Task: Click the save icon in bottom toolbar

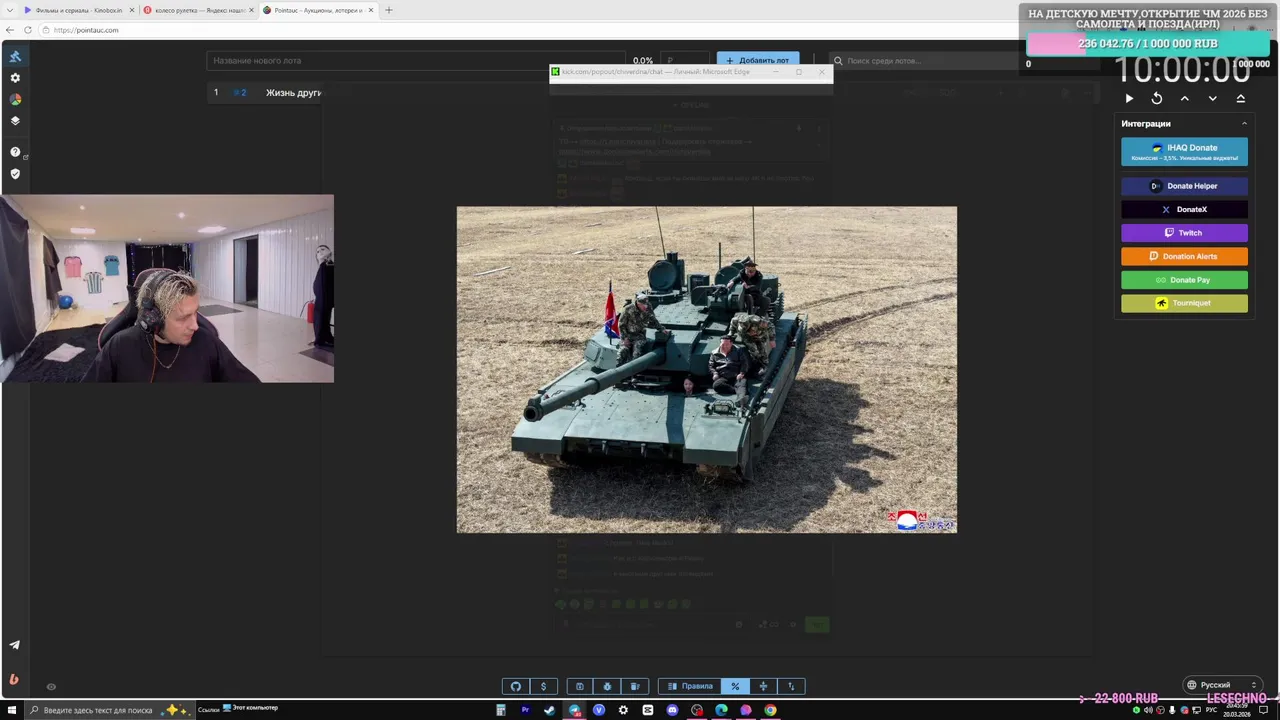Action: [579, 686]
